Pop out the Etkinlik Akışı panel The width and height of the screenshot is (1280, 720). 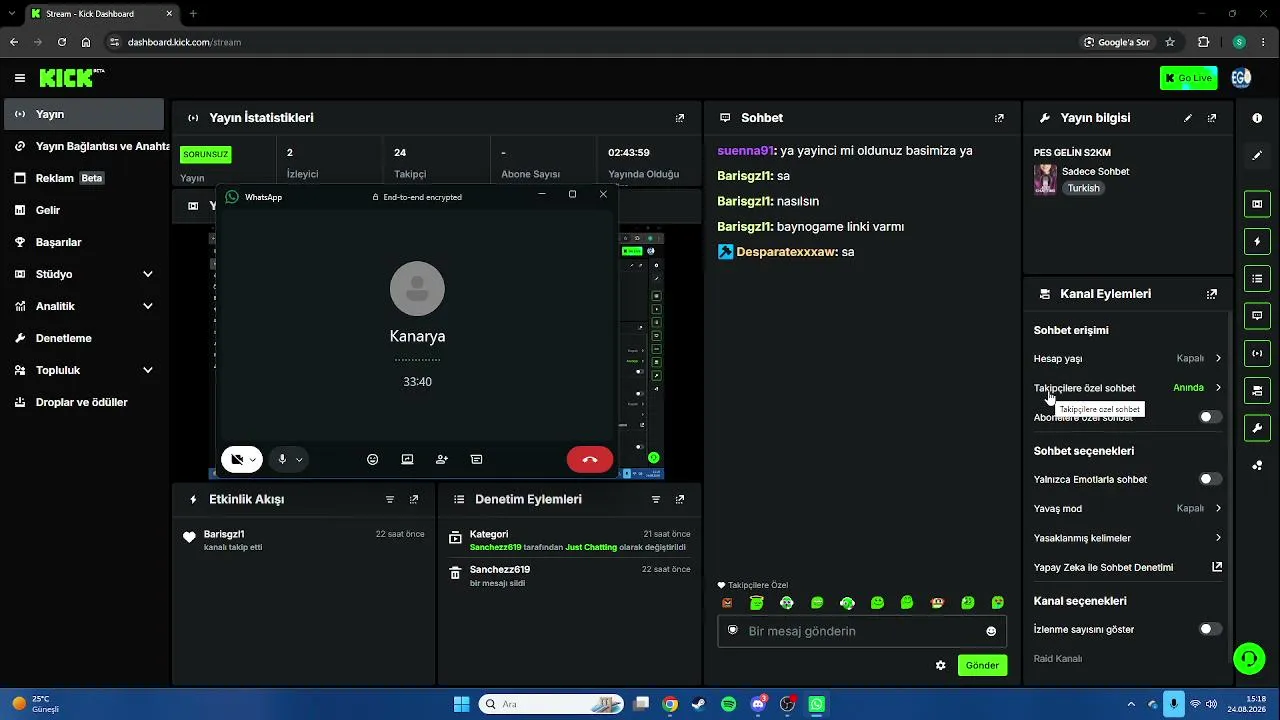click(414, 499)
